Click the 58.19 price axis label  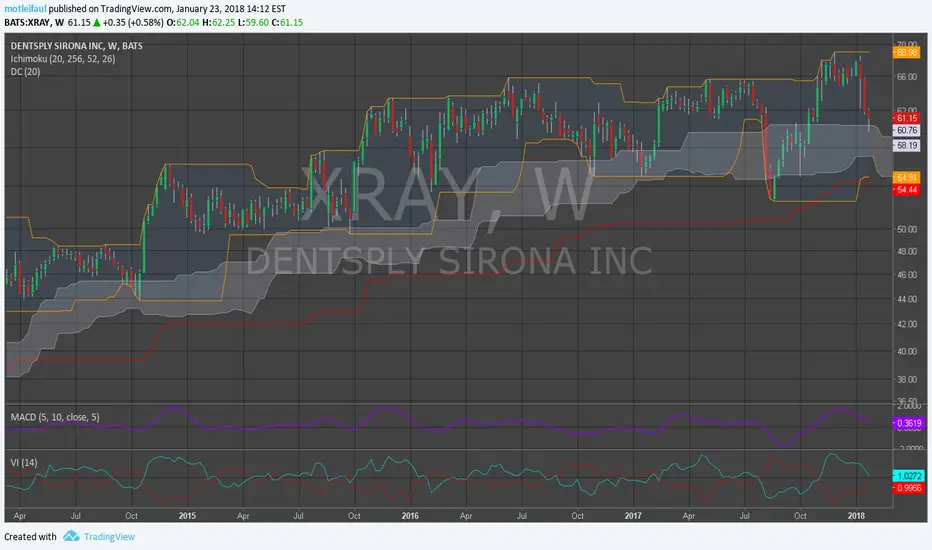point(906,145)
